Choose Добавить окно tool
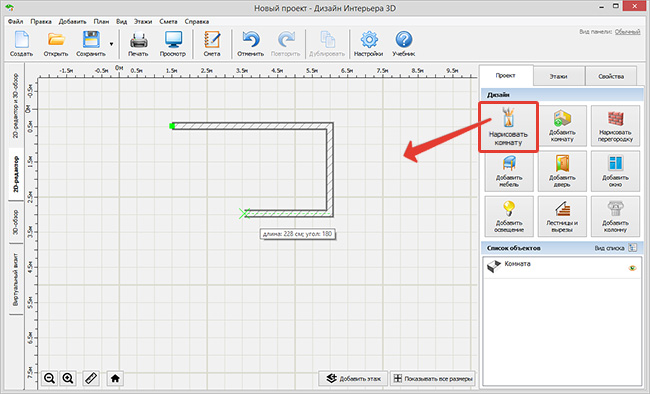Image resolution: width=650 pixels, height=394 pixels. coord(615,171)
